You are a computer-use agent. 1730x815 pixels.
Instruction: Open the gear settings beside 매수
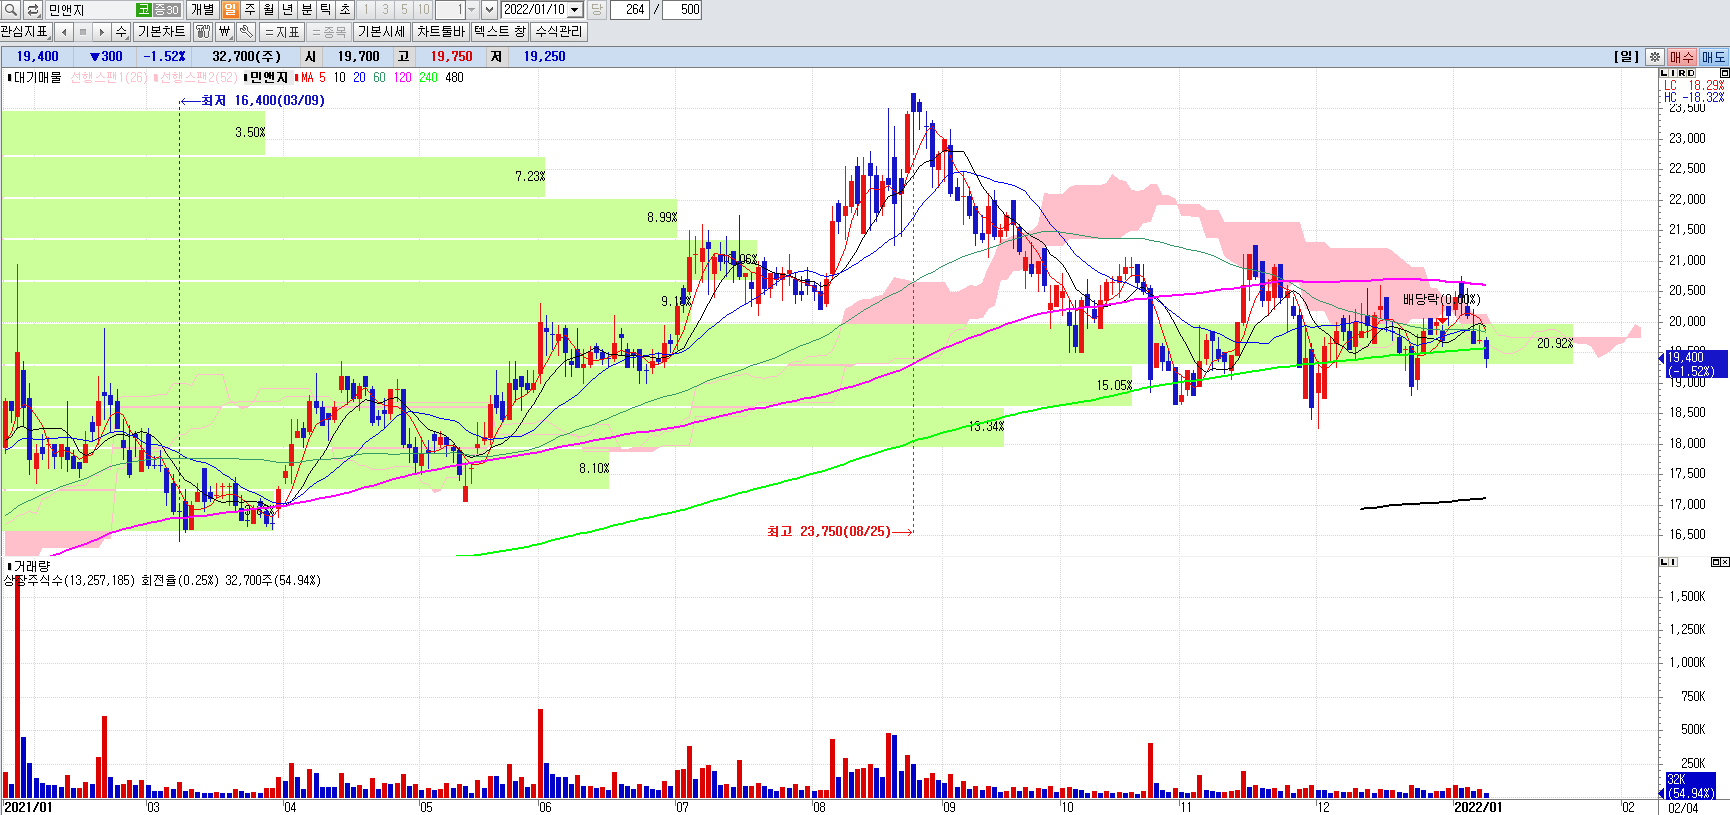coord(1655,57)
